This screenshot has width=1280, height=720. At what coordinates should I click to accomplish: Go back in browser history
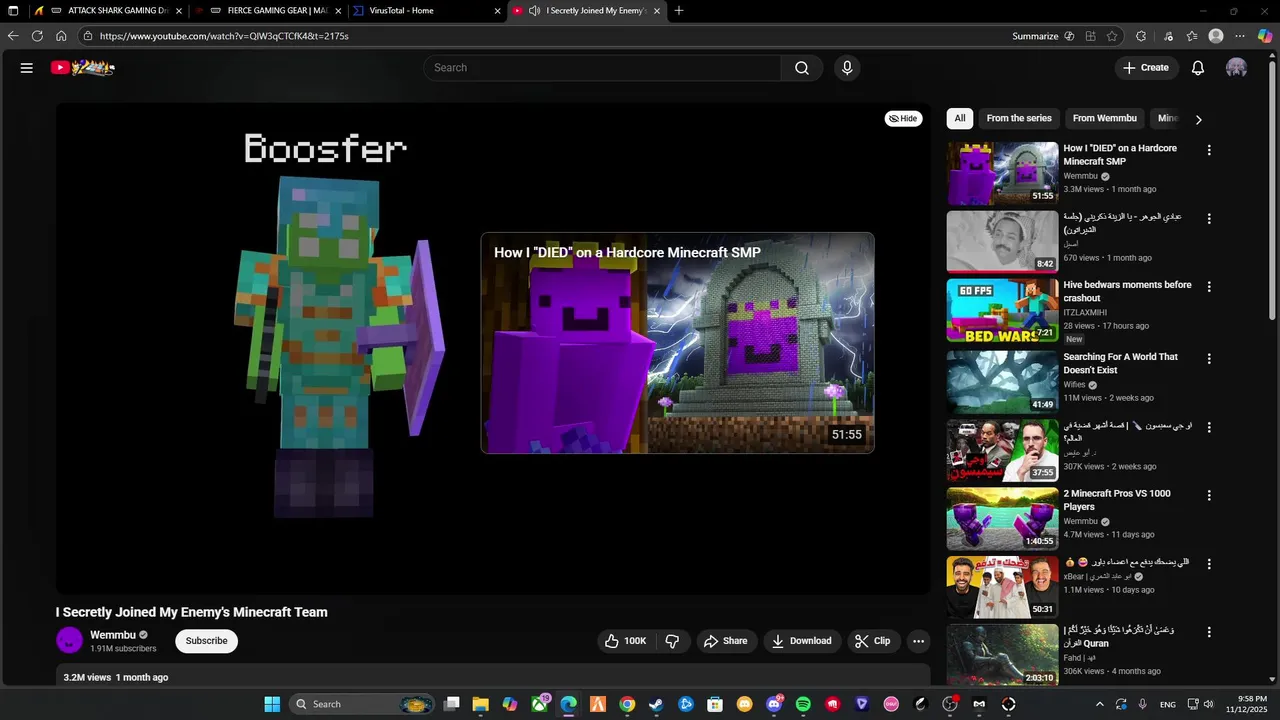tap(13, 36)
